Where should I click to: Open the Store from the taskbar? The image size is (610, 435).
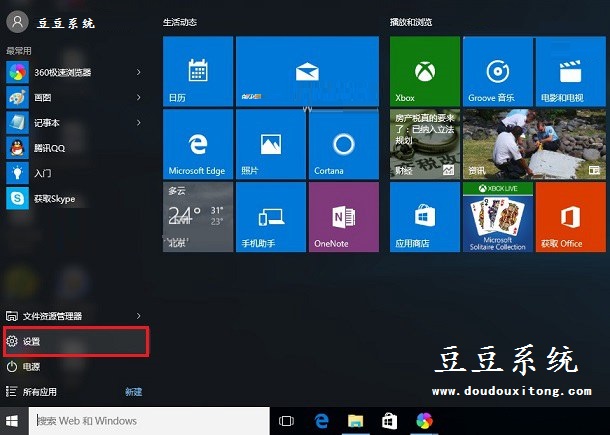(389, 421)
